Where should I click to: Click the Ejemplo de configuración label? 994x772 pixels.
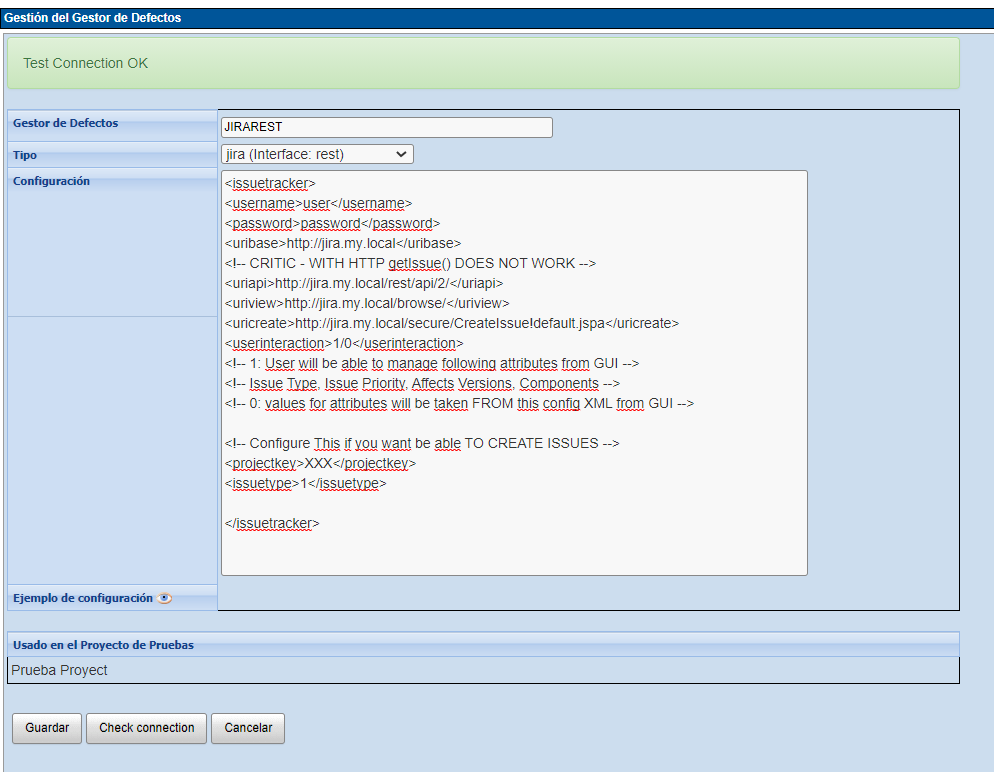point(83,598)
